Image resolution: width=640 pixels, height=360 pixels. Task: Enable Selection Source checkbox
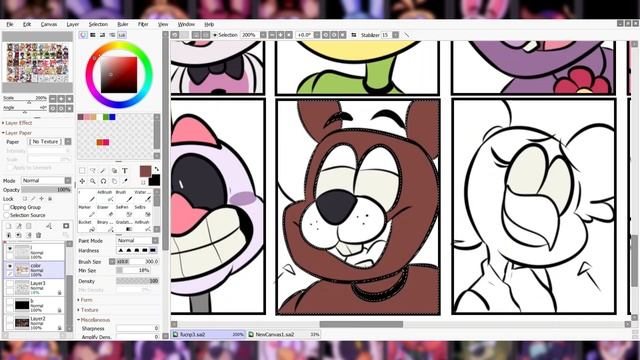pos(6,215)
